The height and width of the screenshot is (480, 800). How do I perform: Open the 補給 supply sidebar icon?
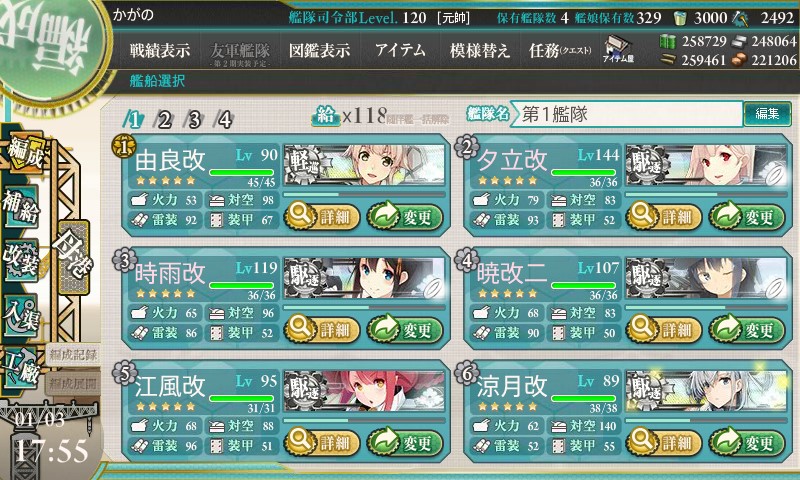point(20,207)
